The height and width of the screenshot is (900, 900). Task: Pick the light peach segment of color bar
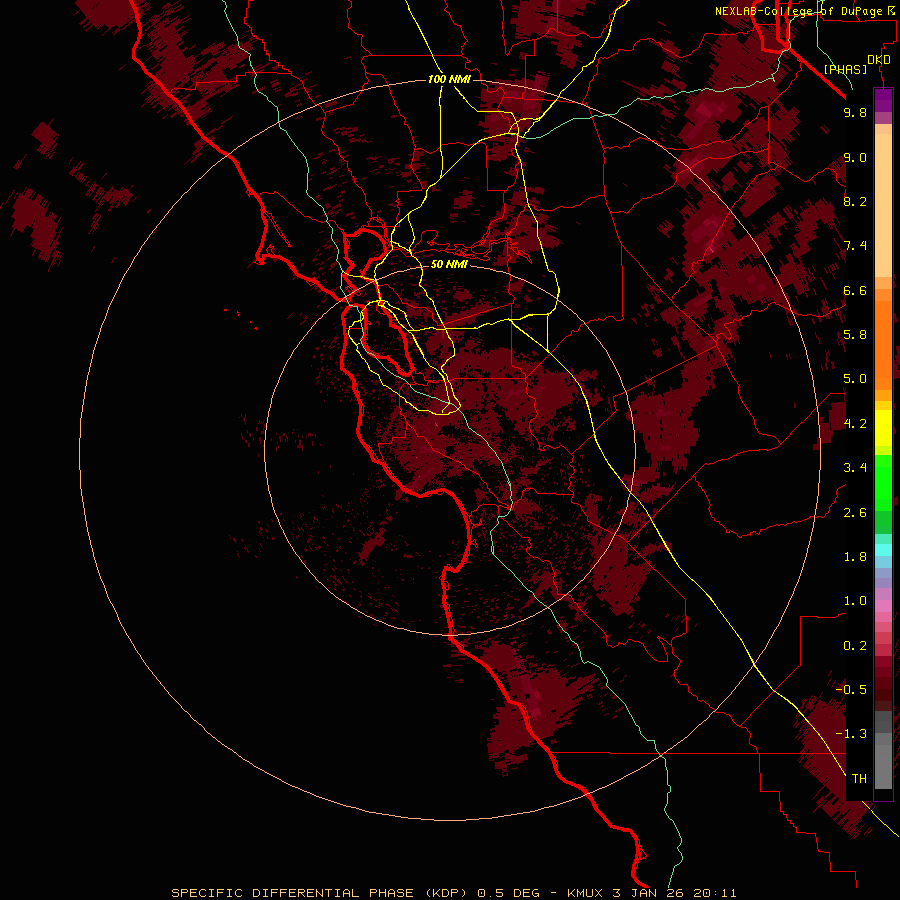click(x=883, y=205)
